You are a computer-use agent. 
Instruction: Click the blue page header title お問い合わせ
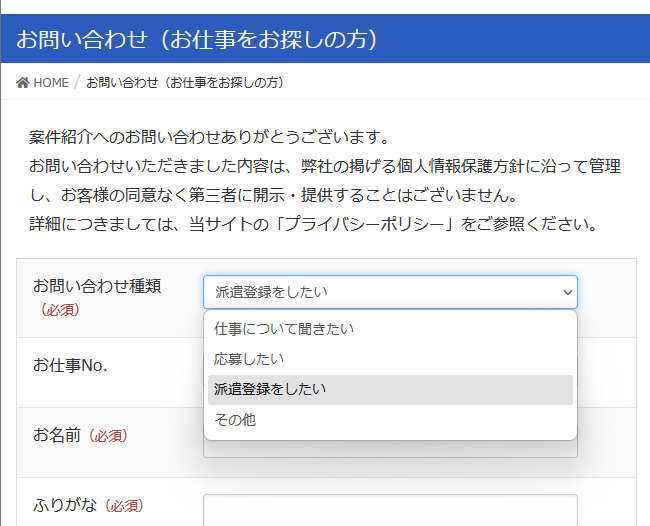click(x=196, y=39)
